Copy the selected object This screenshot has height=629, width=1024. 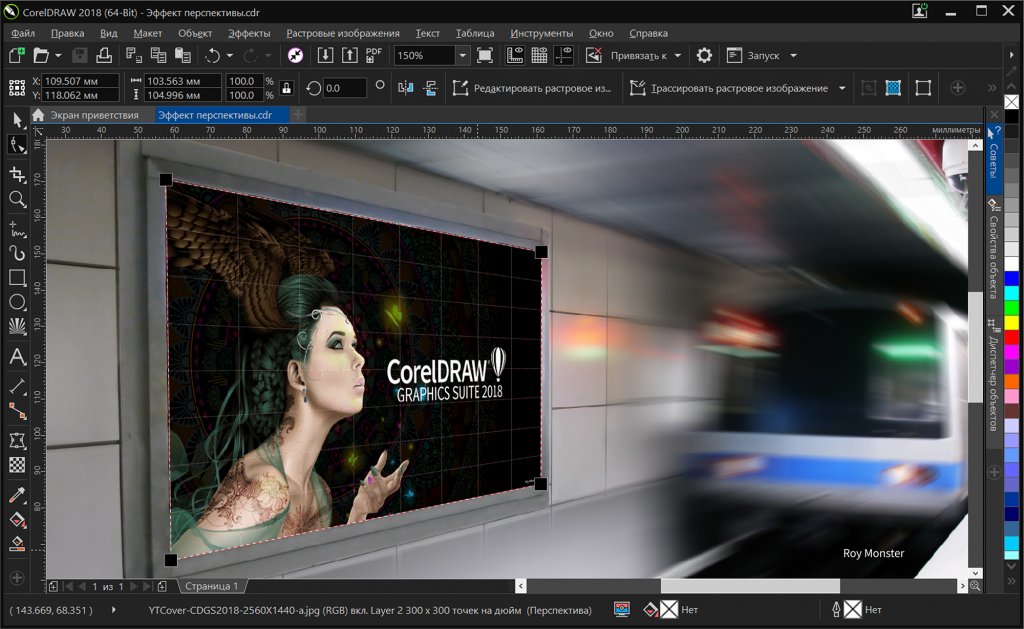point(158,56)
